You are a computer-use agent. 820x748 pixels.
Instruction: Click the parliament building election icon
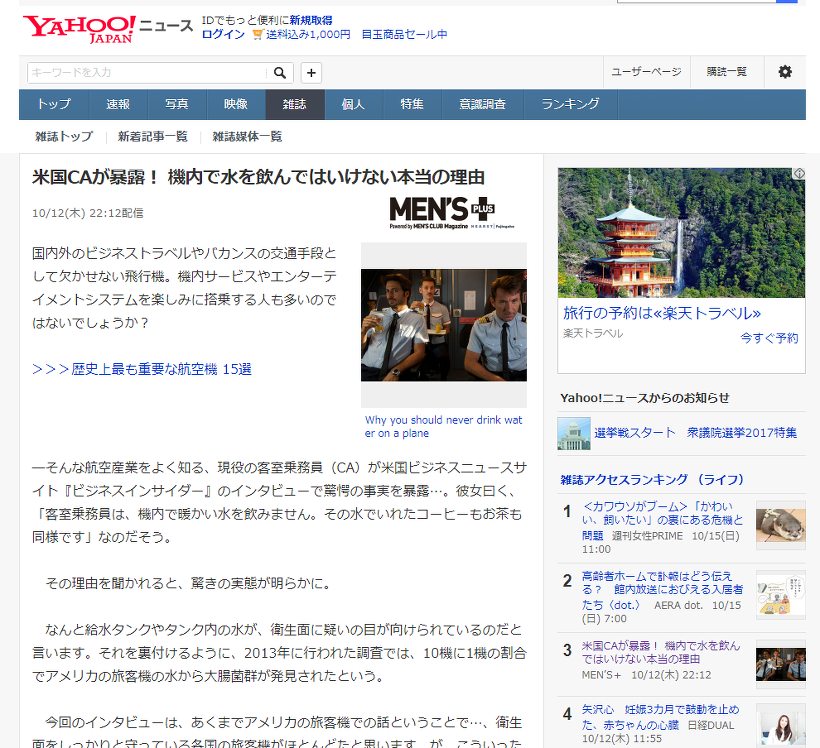point(573,433)
